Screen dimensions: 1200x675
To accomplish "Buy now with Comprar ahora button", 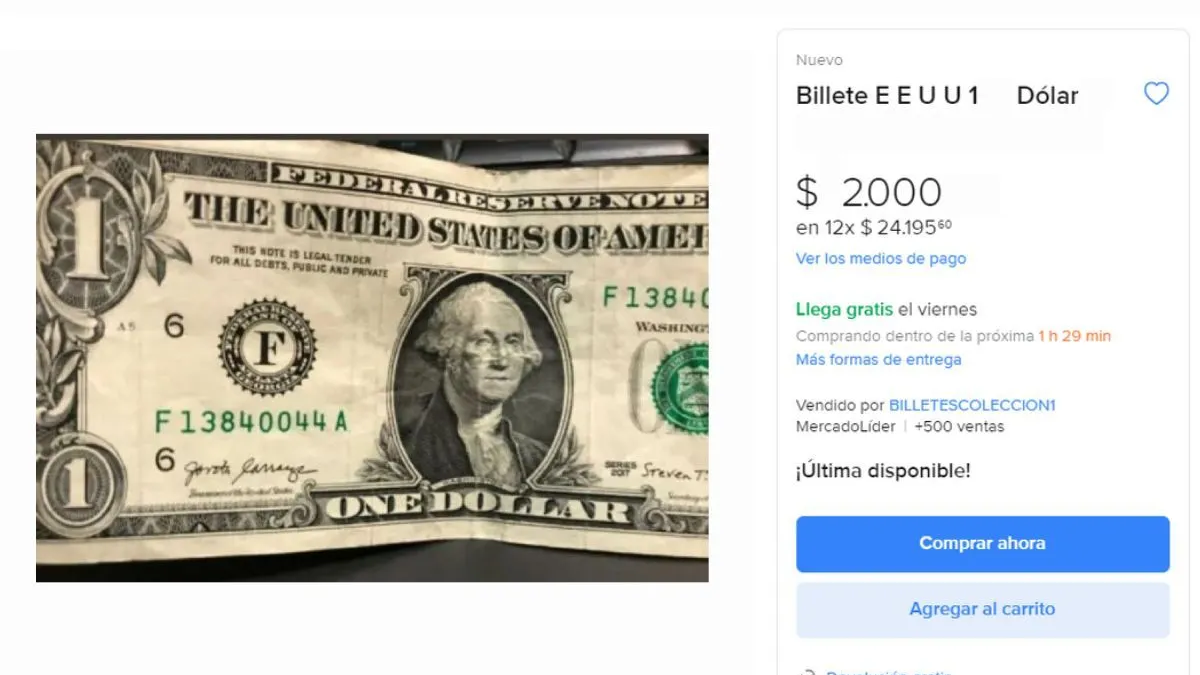I will point(982,544).
